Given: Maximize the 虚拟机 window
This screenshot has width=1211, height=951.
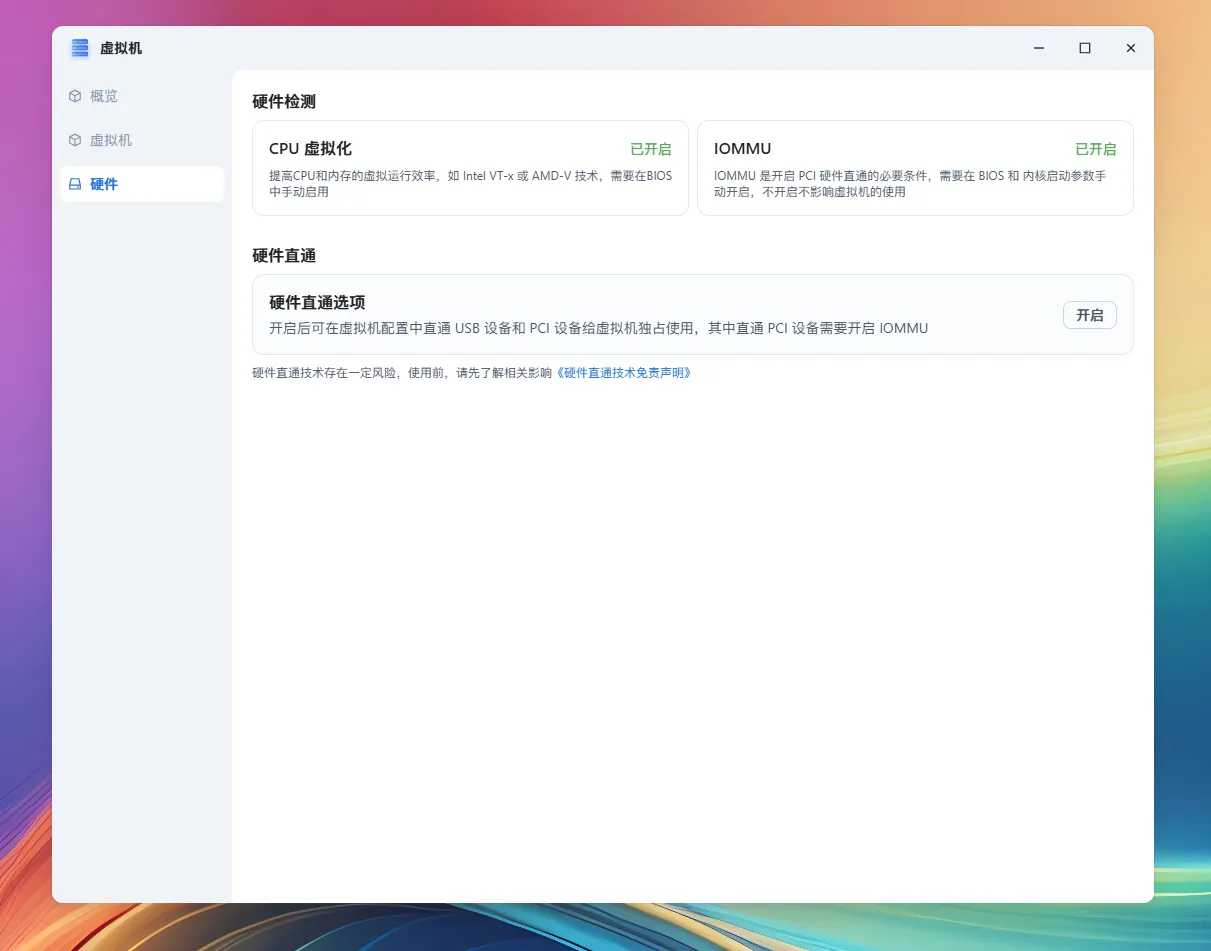Looking at the screenshot, I should coord(1085,48).
